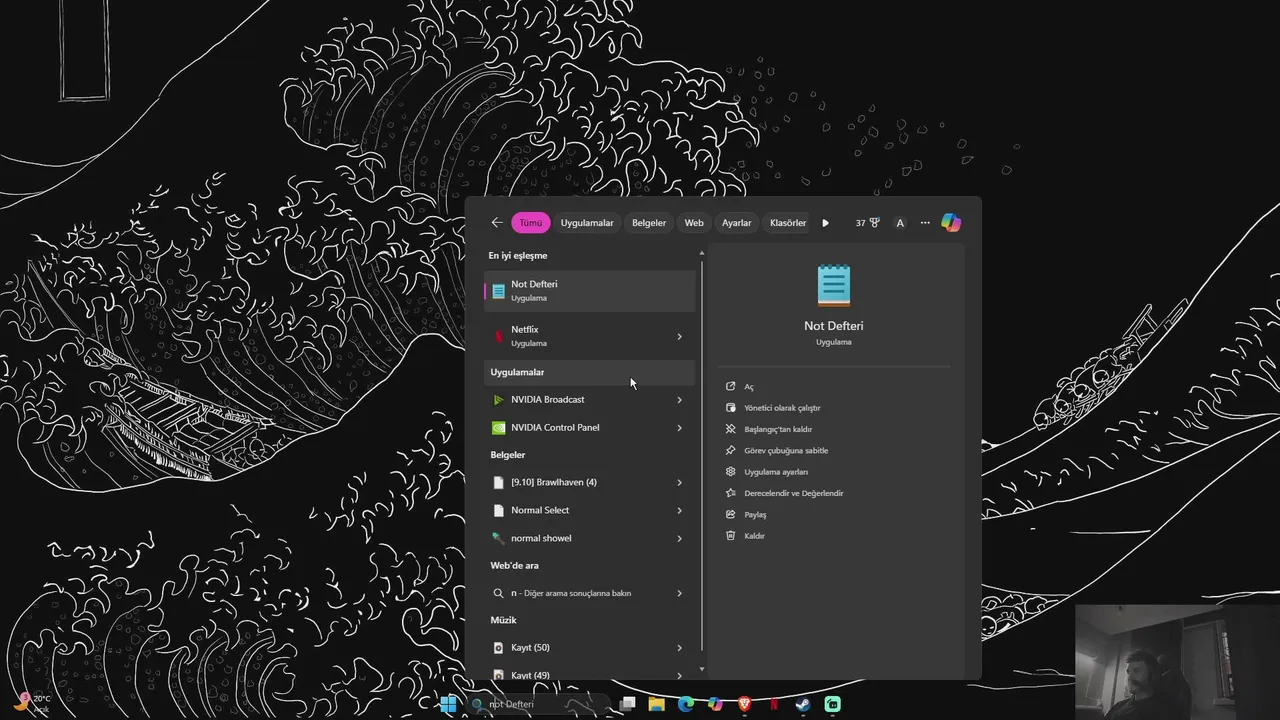Show more filters with the right arrow
The image size is (1280, 720).
825,223
